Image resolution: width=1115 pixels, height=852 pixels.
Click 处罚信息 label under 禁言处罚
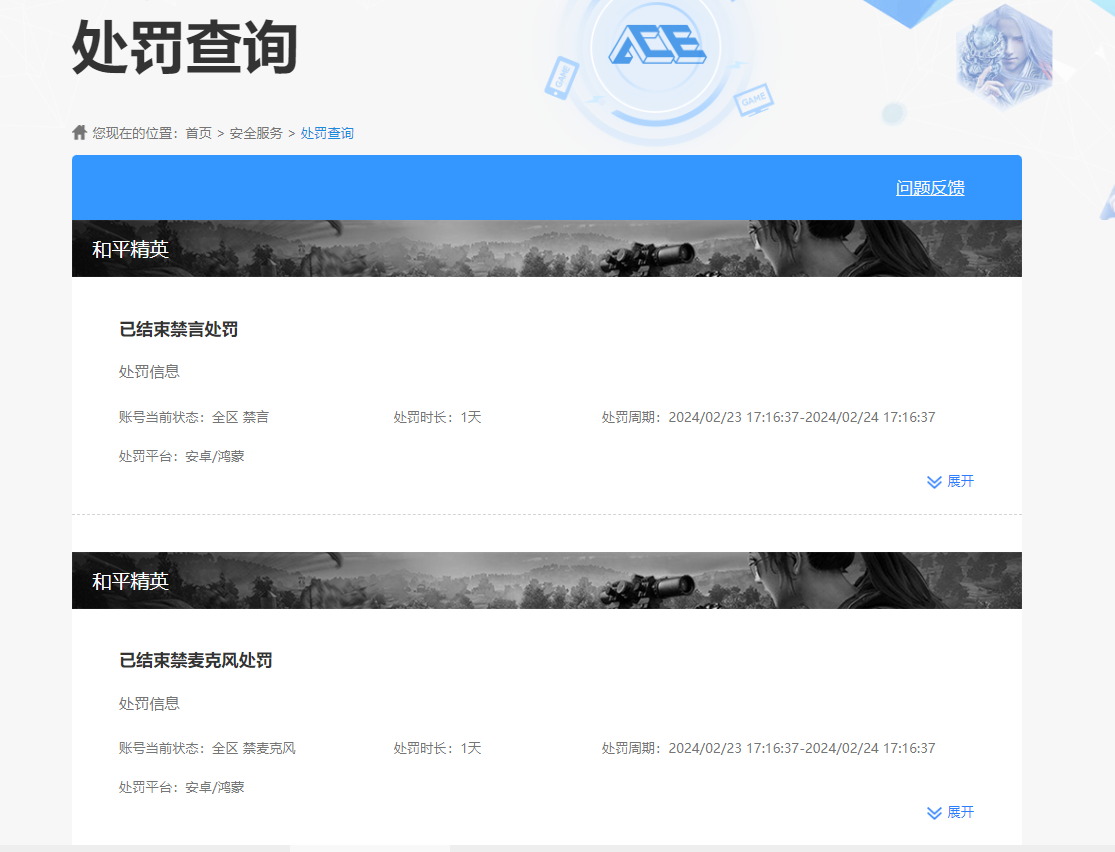coord(149,371)
